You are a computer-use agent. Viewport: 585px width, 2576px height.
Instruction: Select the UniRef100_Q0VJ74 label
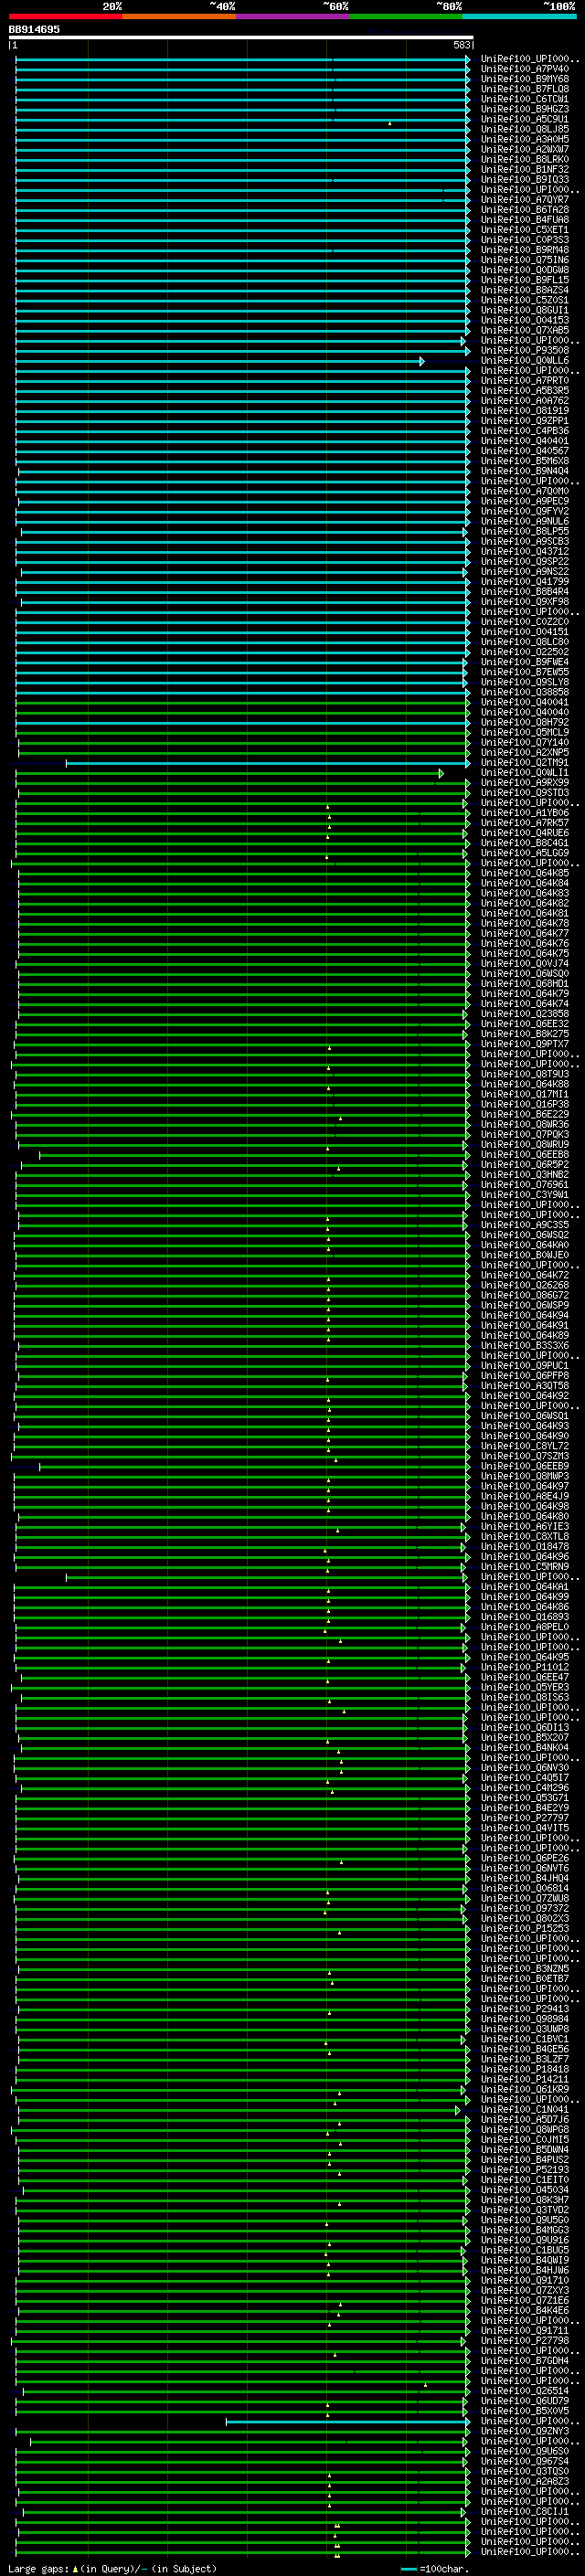525,963
